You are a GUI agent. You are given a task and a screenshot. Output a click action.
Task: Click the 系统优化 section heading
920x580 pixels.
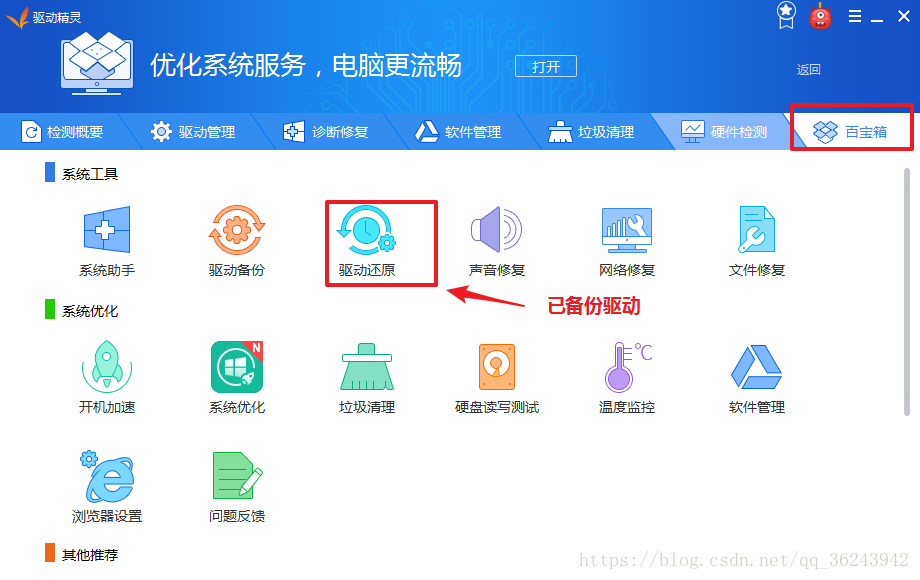[90, 311]
